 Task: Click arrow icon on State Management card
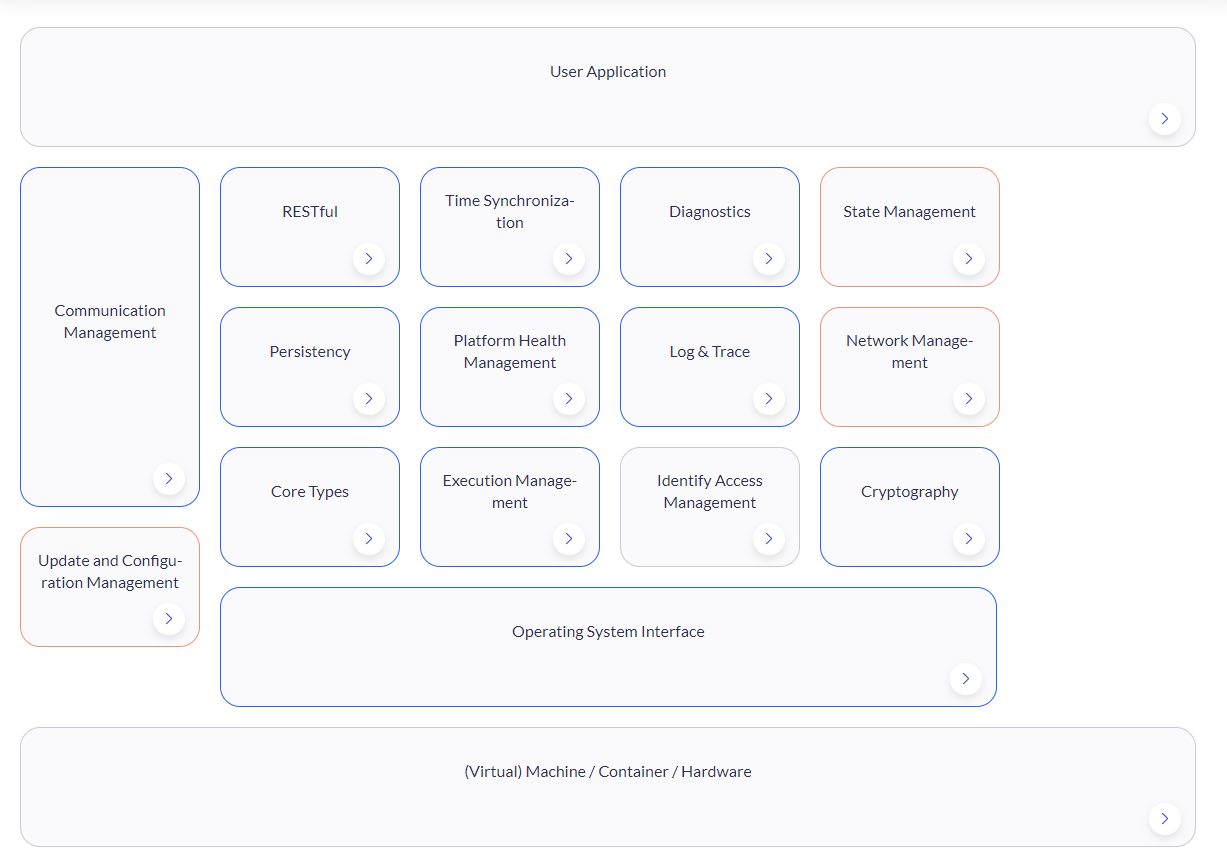pyautogui.click(x=968, y=259)
